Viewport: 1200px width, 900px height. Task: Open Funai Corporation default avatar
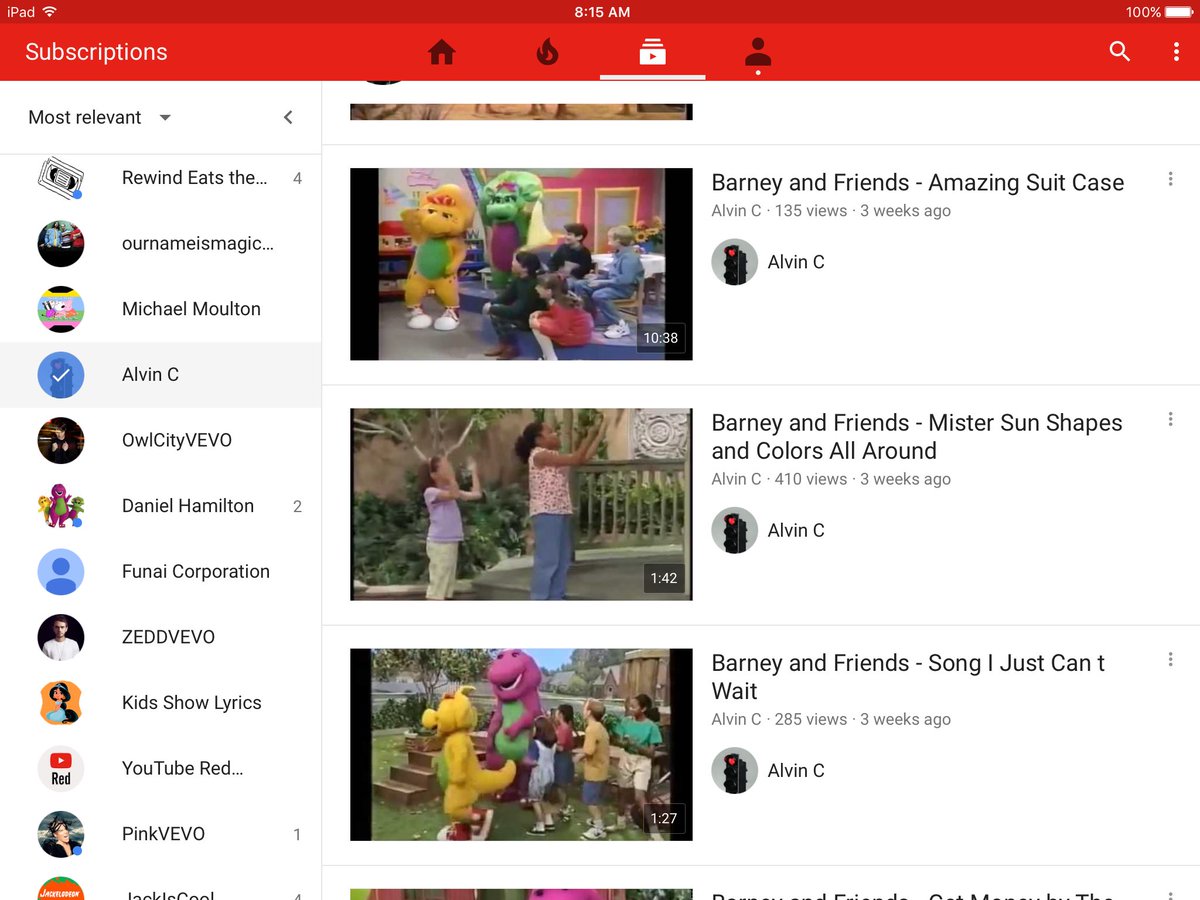tap(61, 572)
